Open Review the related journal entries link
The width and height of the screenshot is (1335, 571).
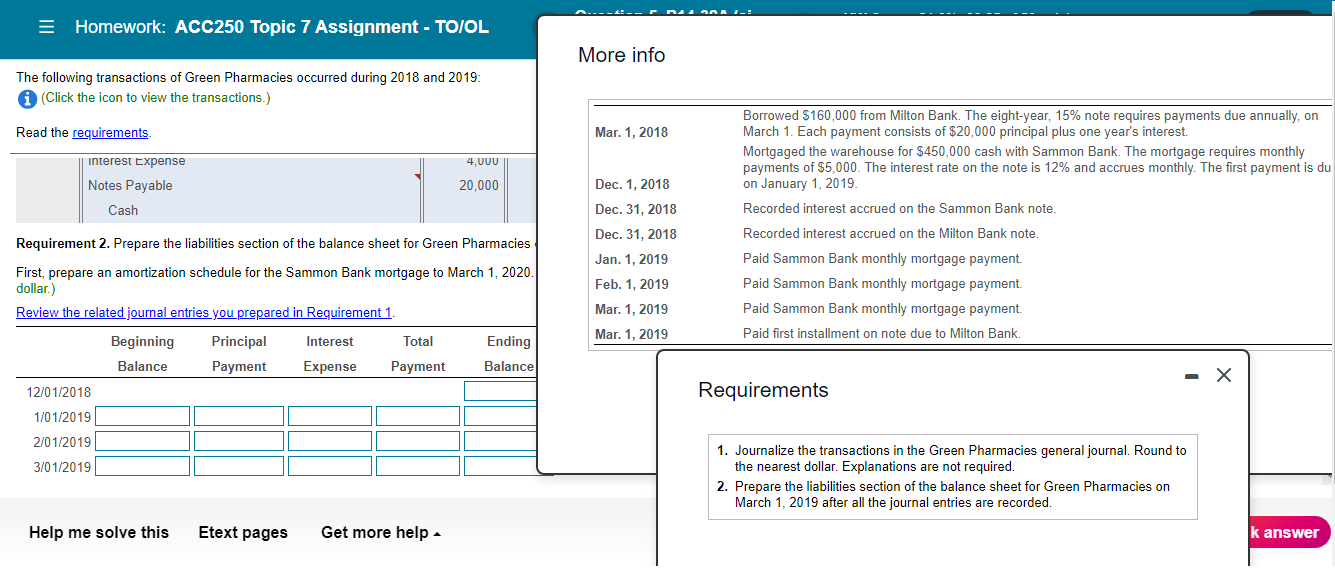pyautogui.click(x=205, y=313)
